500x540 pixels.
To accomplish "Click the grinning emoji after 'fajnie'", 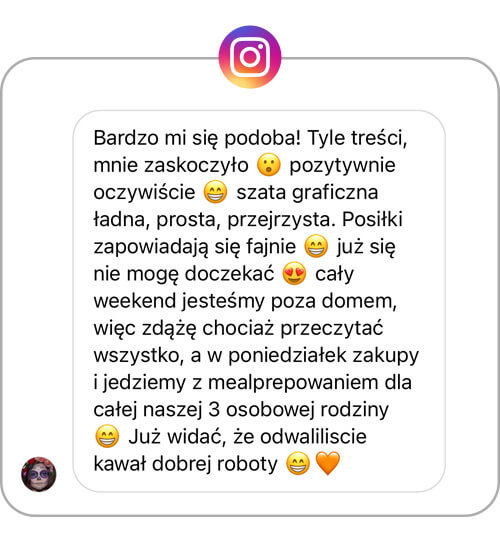I will click(x=316, y=247).
